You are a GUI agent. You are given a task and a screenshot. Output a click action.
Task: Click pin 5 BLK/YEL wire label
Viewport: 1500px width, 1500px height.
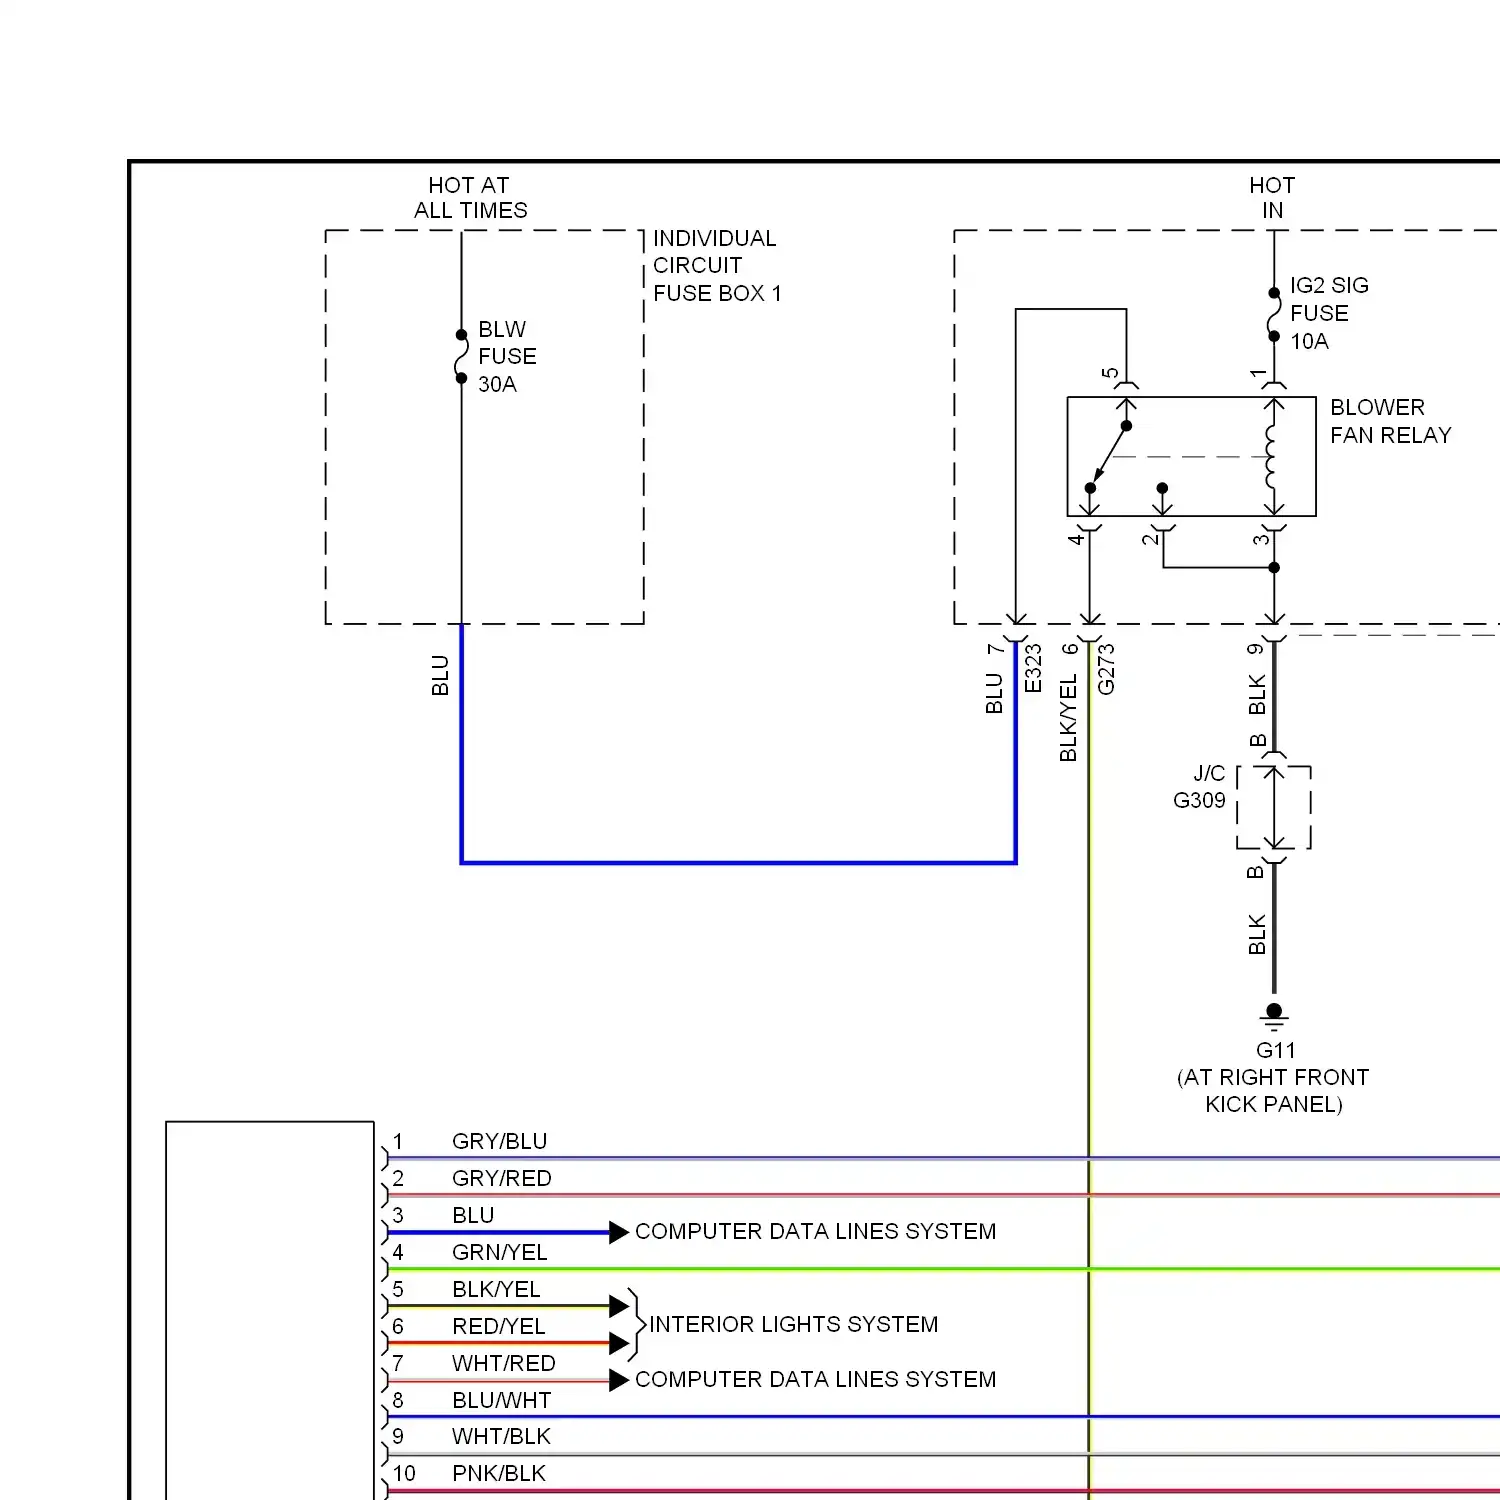496,1289
